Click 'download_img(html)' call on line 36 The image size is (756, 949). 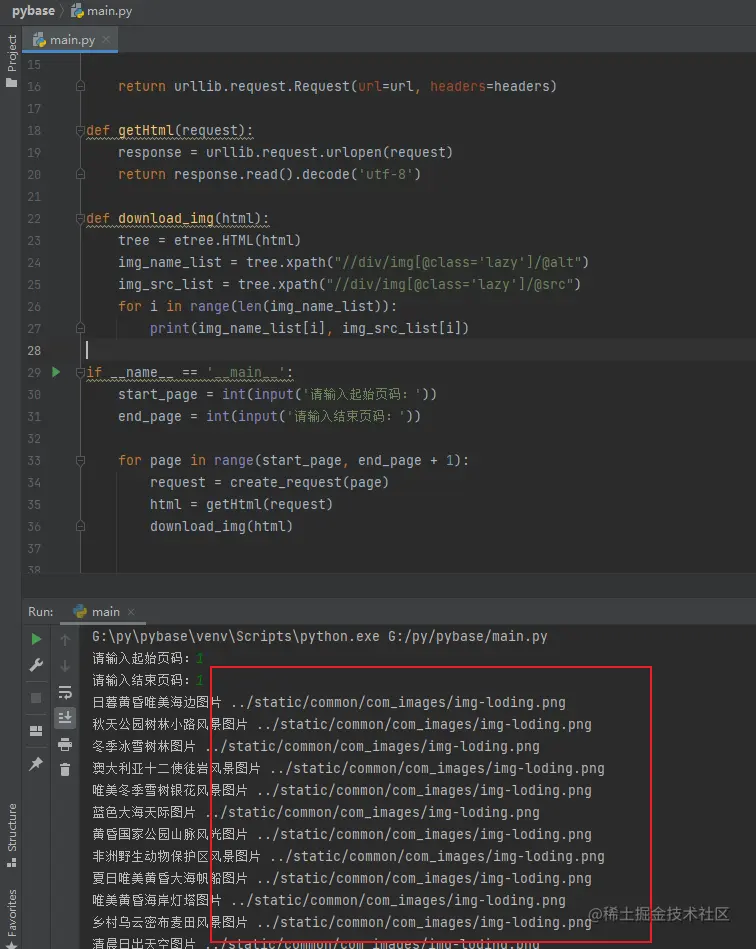tap(222, 526)
